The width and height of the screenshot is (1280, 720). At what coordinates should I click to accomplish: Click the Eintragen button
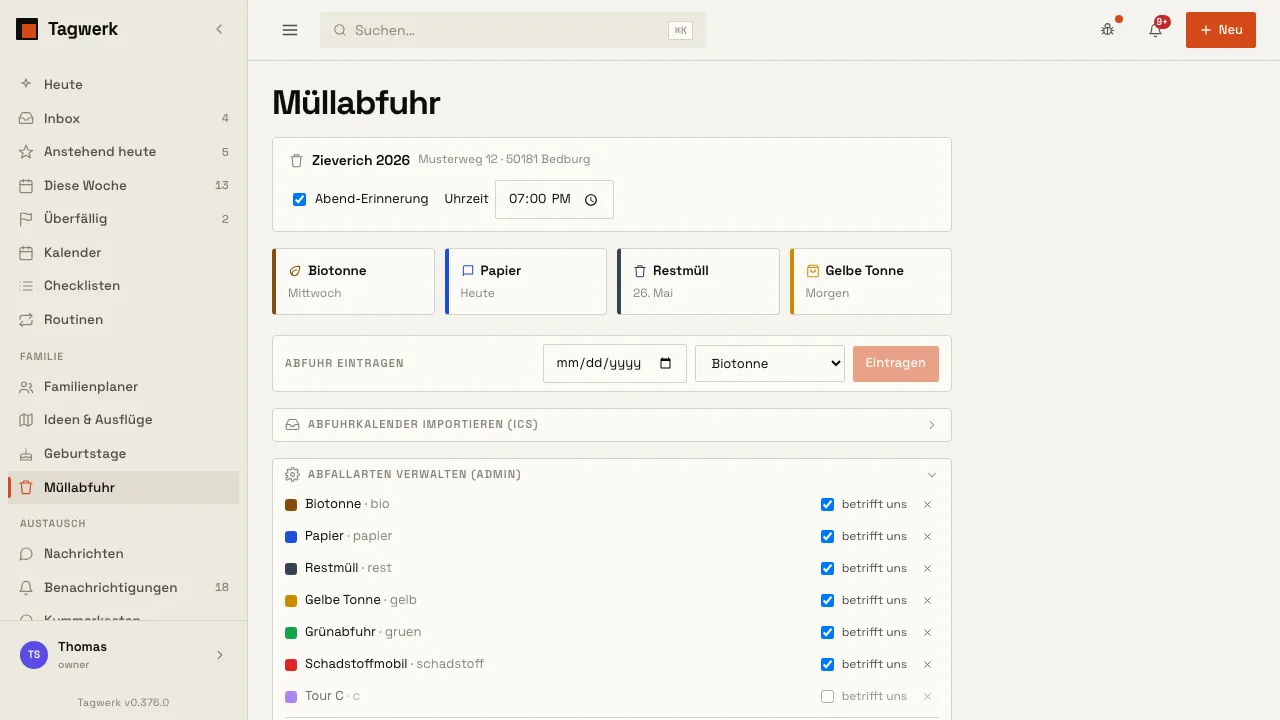(896, 363)
